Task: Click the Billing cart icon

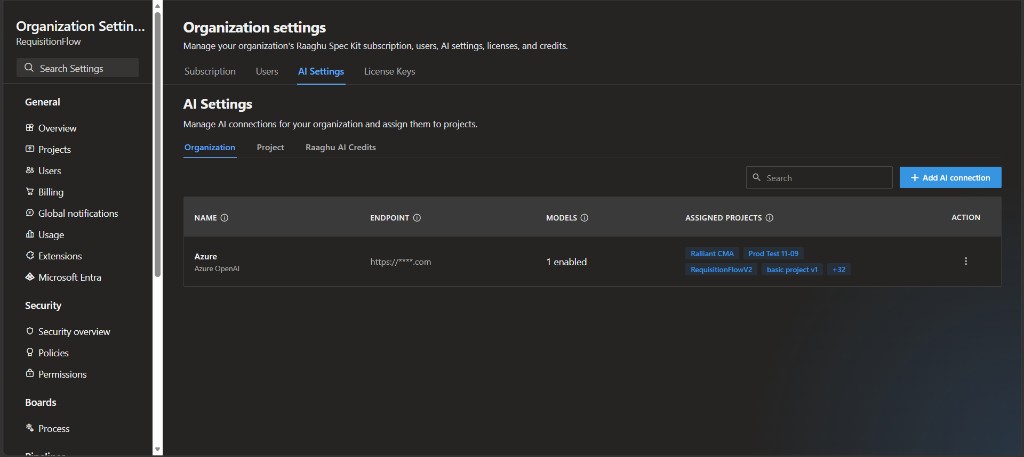Action: coord(29,192)
